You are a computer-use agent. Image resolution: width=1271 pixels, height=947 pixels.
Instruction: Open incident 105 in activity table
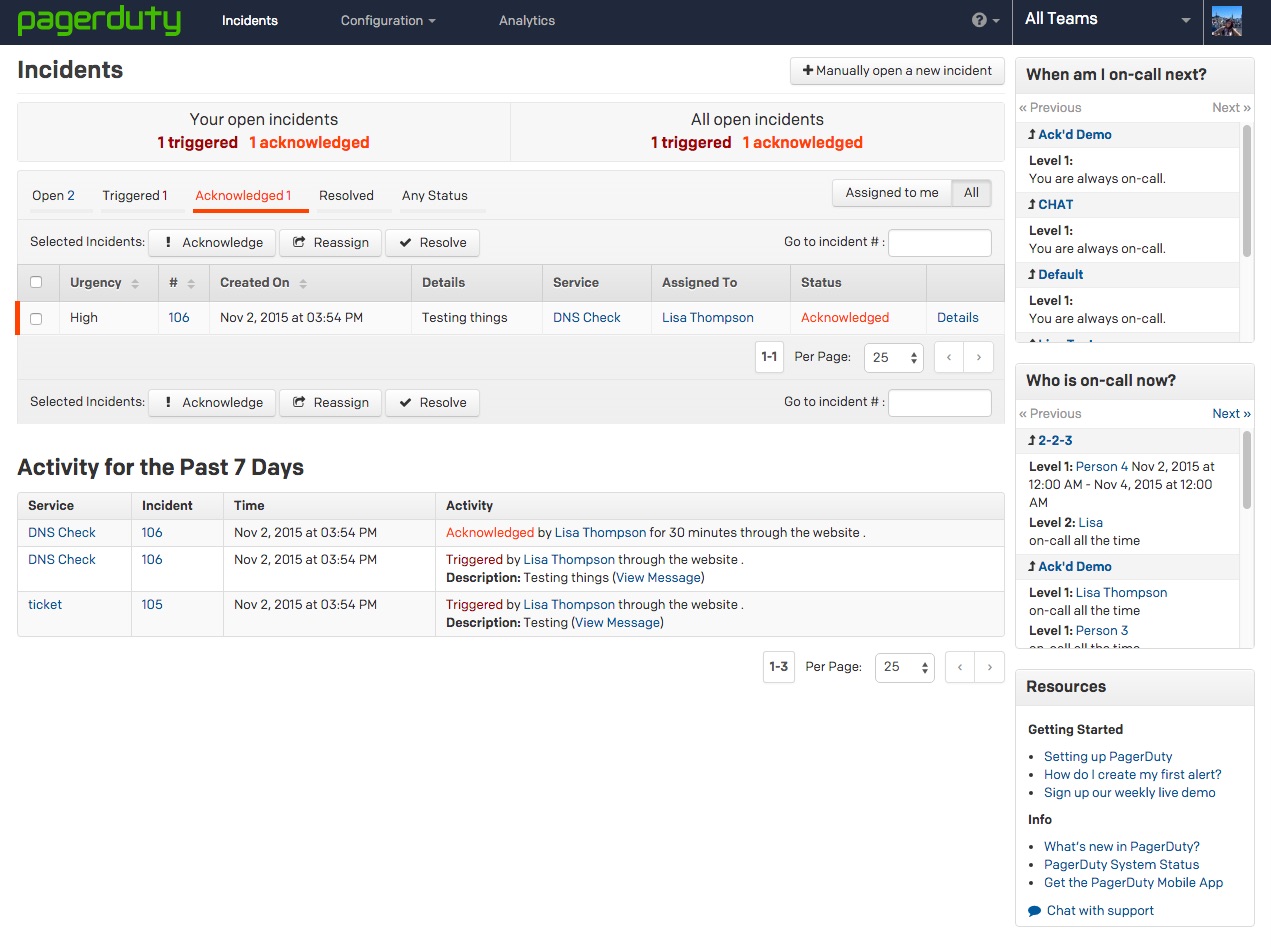click(x=152, y=605)
